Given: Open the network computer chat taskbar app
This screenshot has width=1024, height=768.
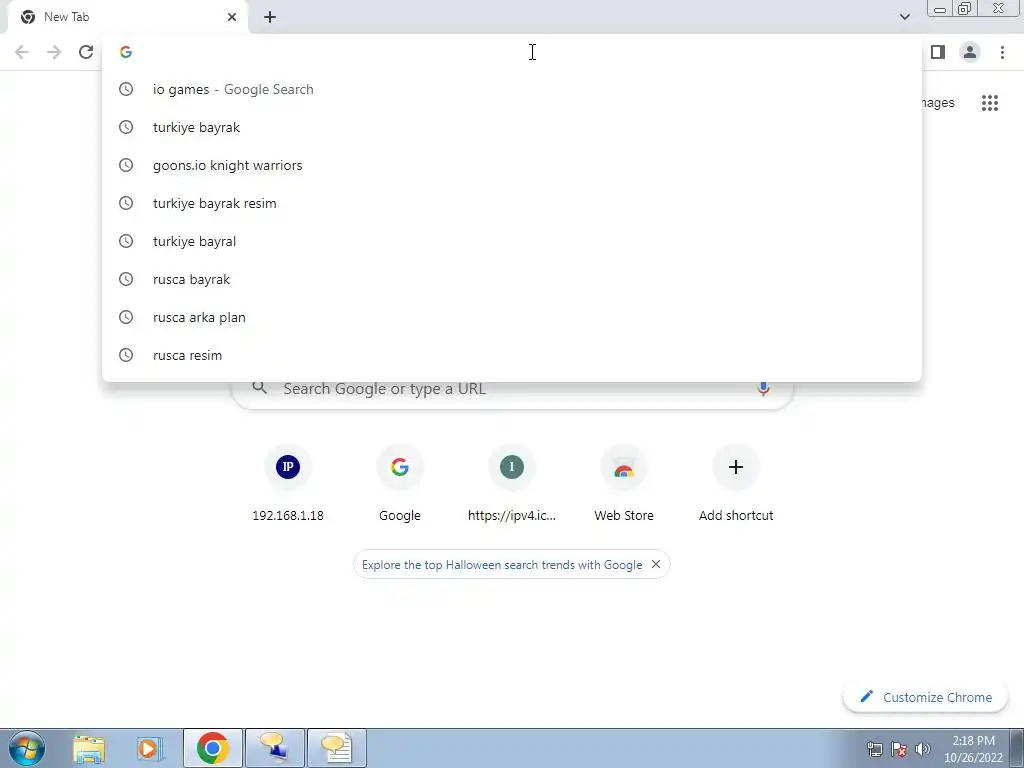Looking at the screenshot, I should pyautogui.click(x=274, y=748).
